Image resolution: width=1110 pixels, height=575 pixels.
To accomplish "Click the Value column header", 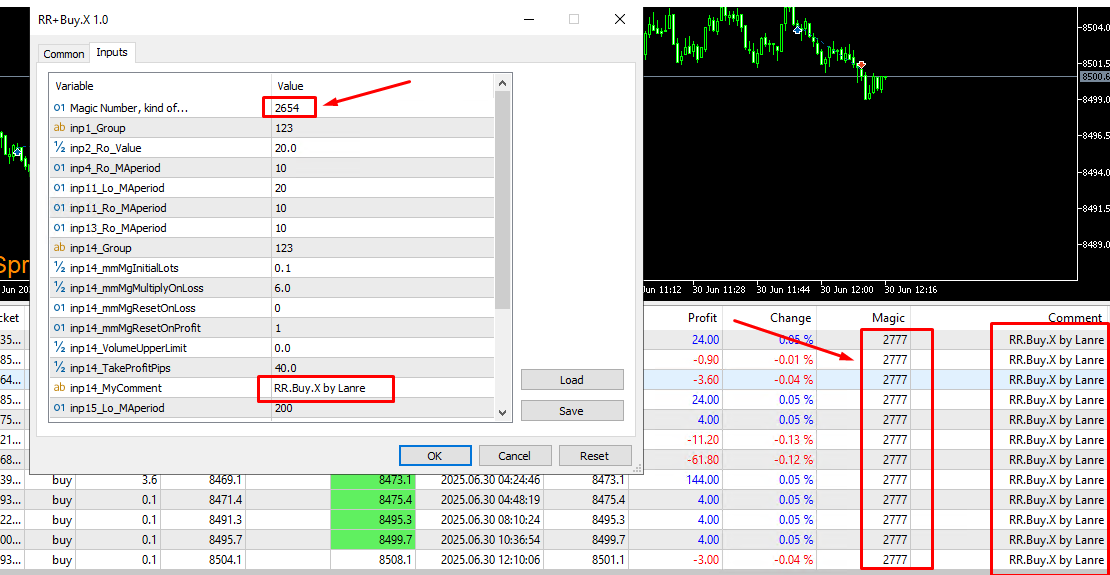I will pos(382,86).
